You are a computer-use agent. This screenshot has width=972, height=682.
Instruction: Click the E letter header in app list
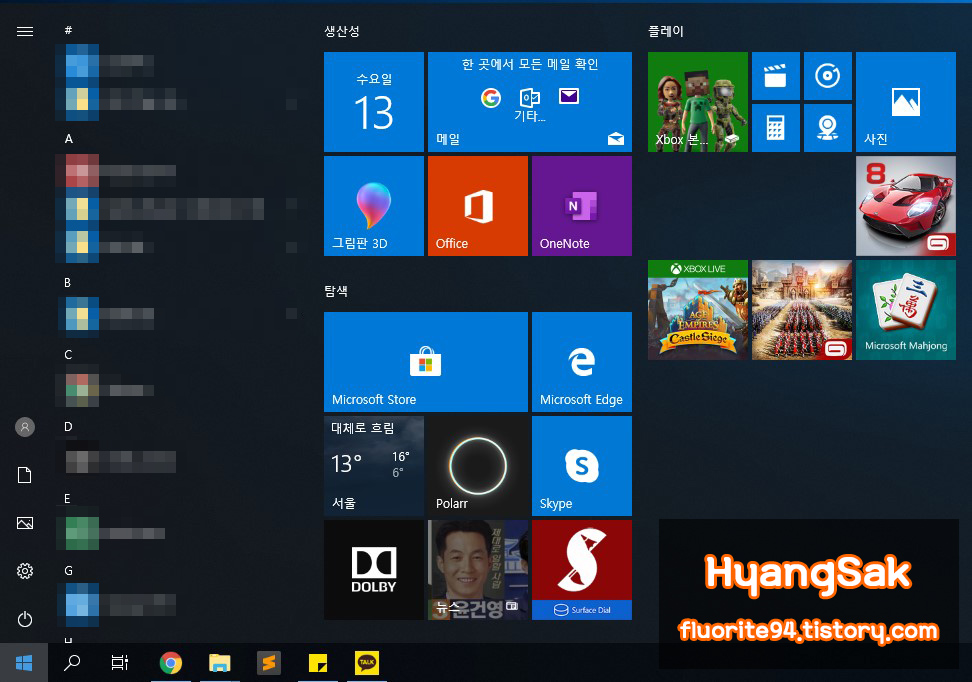point(67,498)
